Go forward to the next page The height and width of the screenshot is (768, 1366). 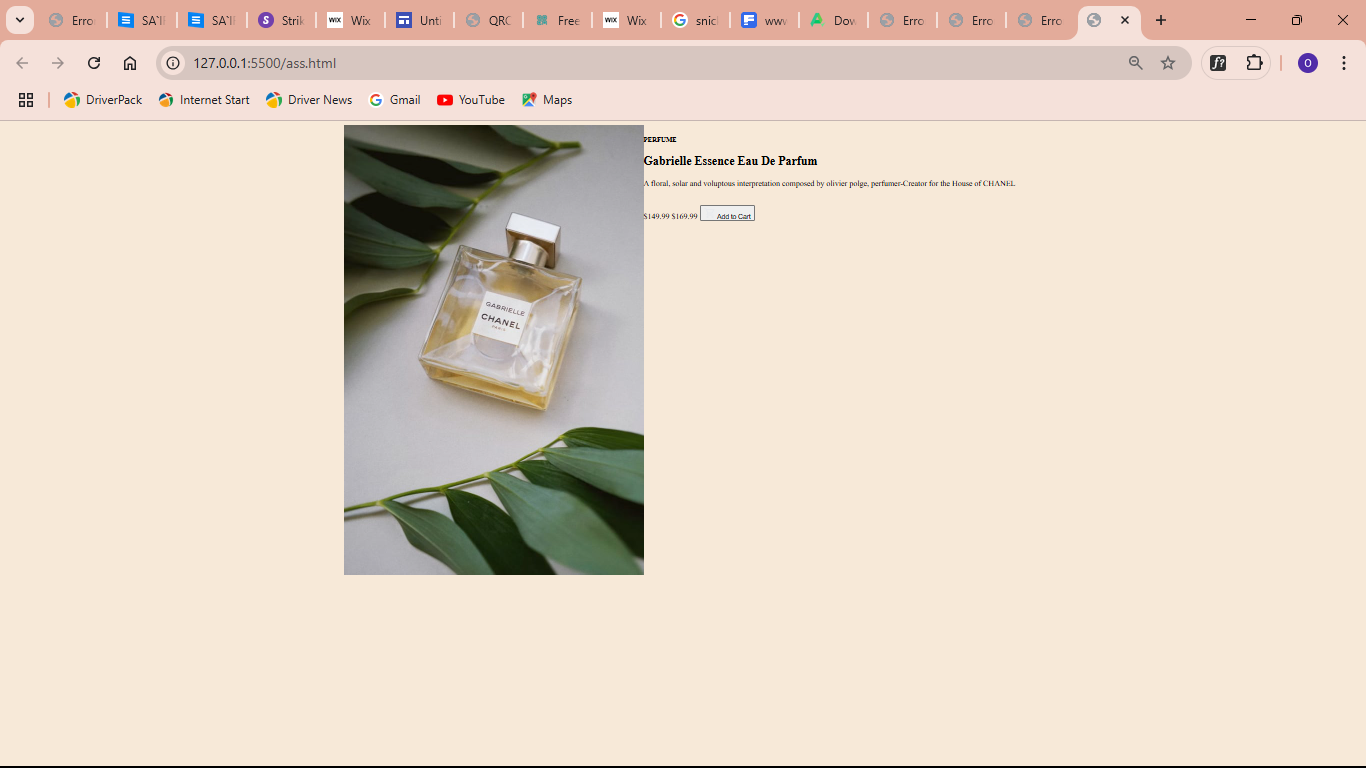pyautogui.click(x=58, y=63)
